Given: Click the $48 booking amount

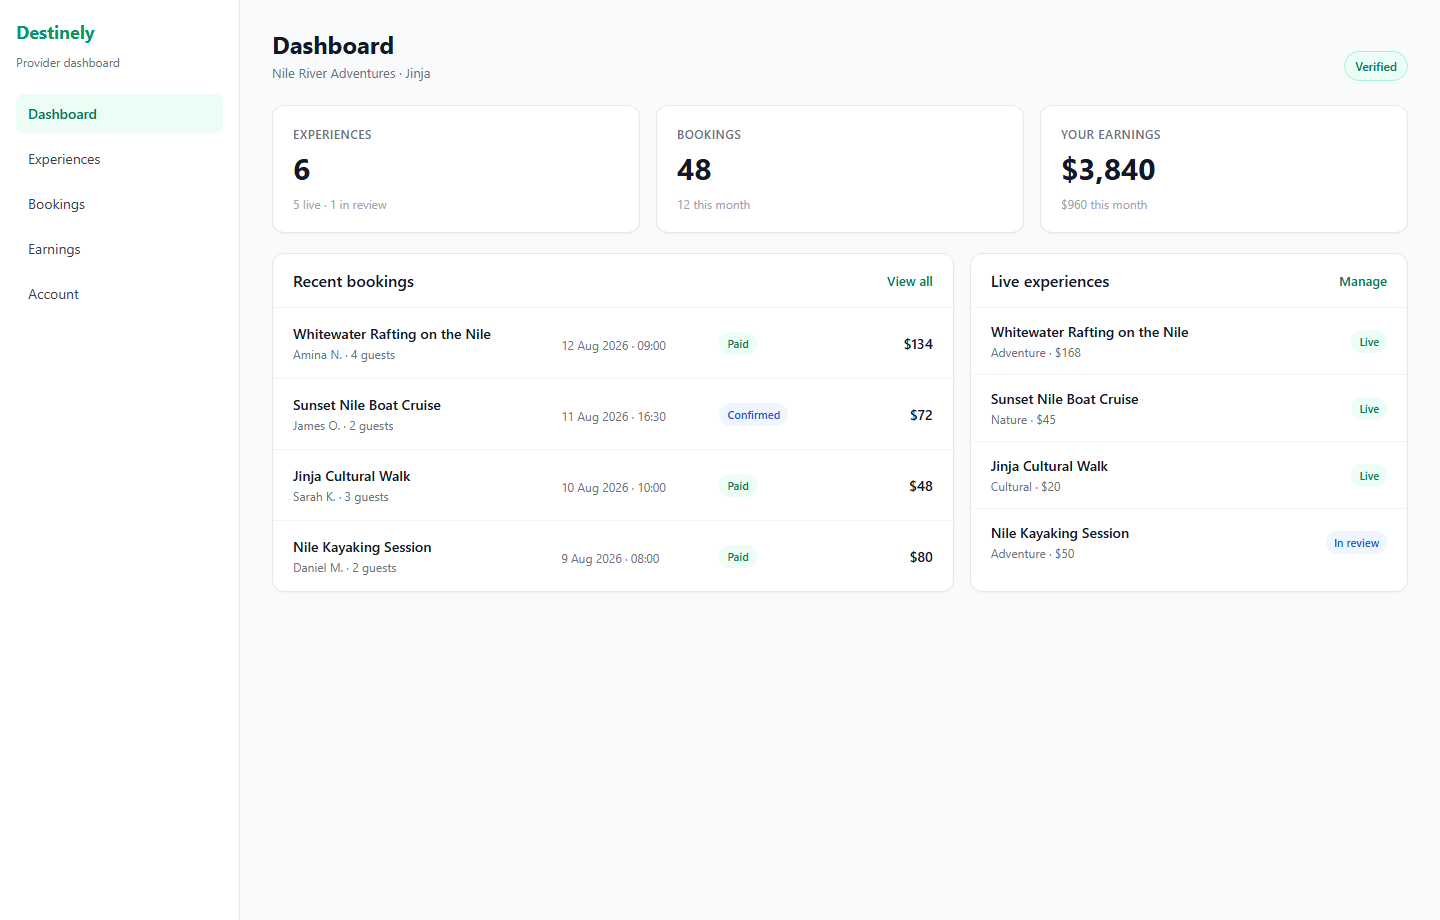Looking at the screenshot, I should [921, 486].
